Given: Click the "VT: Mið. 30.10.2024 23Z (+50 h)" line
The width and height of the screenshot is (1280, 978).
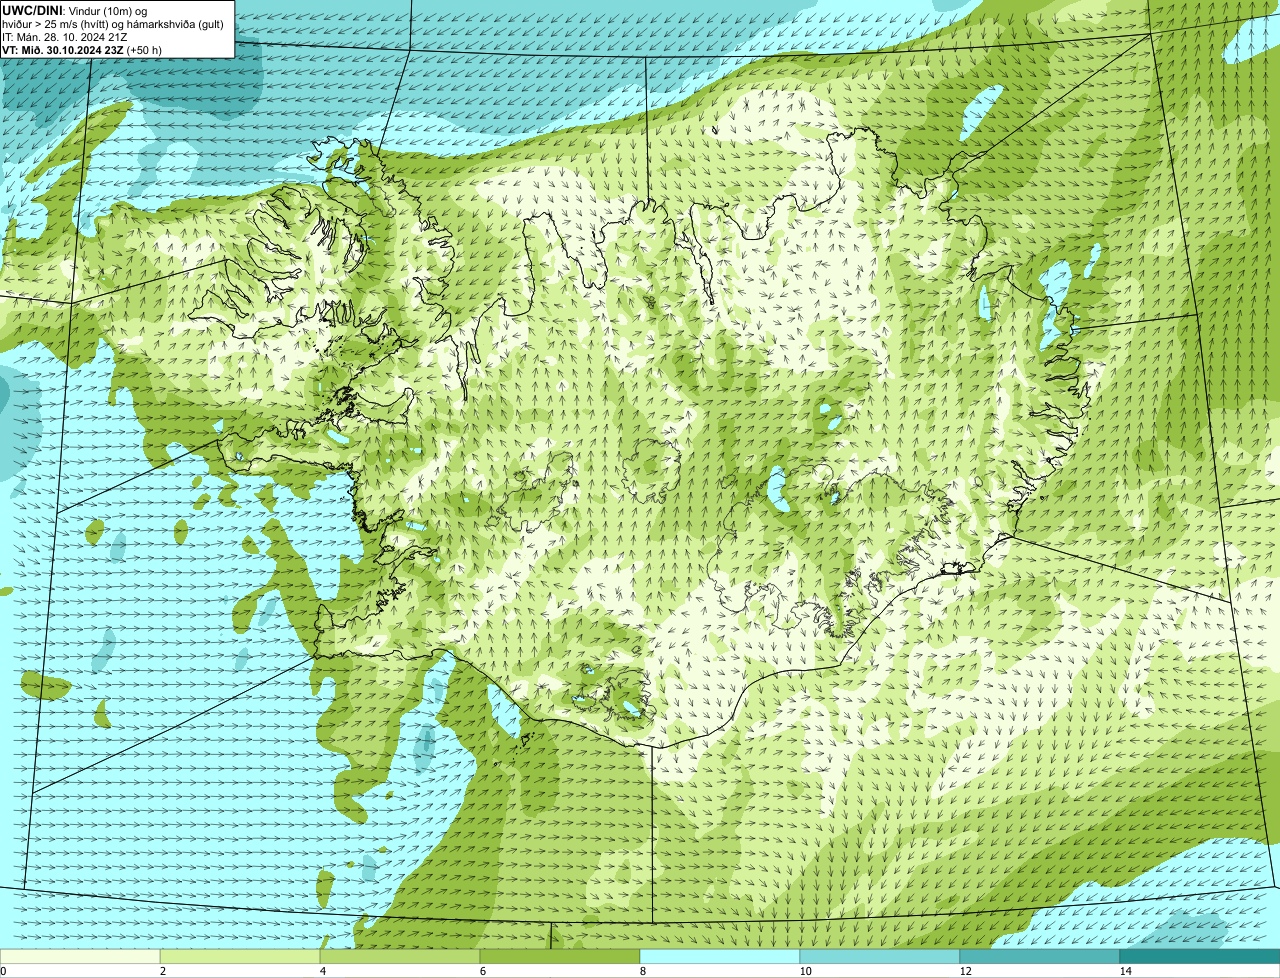Looking at the screenshot, I should (x=82, y=49).
